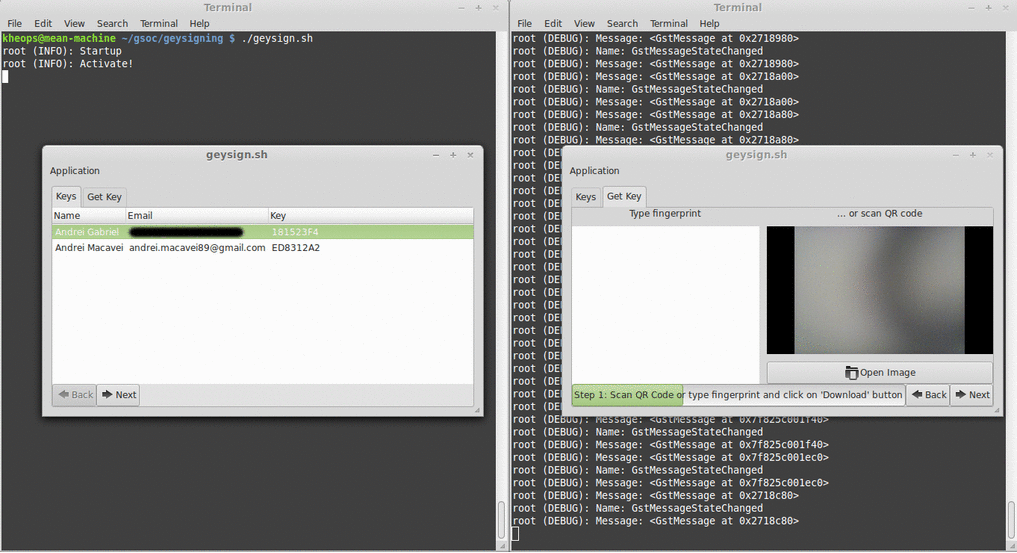Close the left Terminal window
The height and width of the screenshot is (553, 1017).
[496, 8]
